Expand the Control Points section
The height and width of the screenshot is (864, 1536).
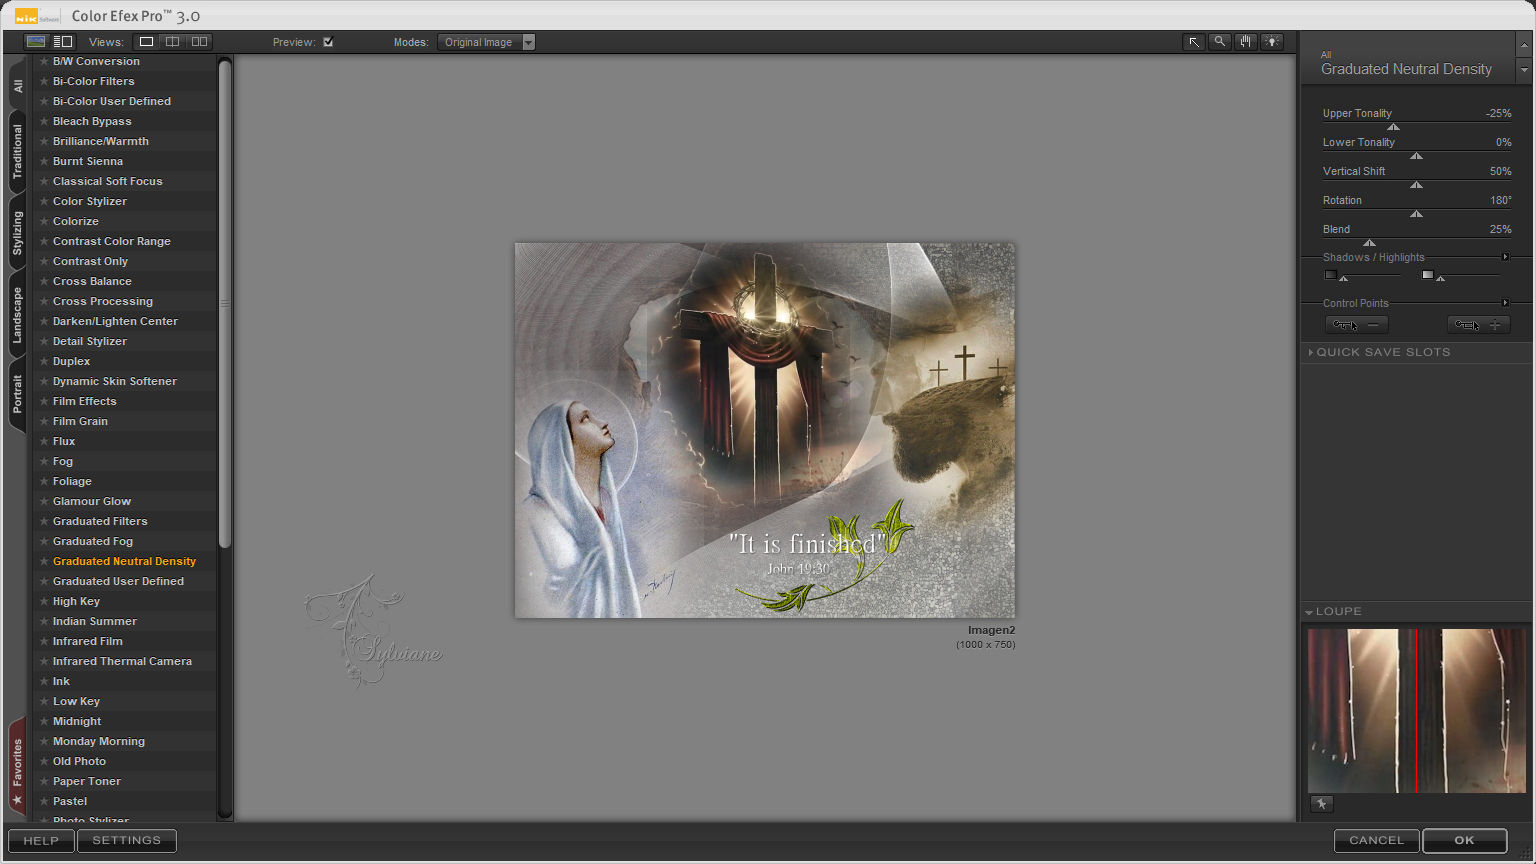pyautogui.click(x=1506, y=303)
